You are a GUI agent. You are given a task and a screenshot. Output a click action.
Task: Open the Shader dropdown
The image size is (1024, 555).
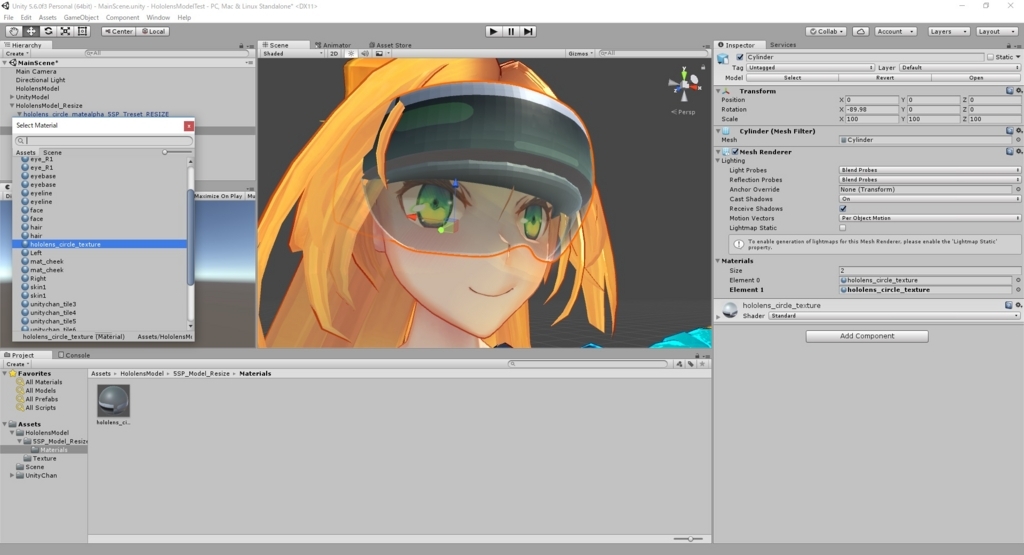(x=894, y=316)
